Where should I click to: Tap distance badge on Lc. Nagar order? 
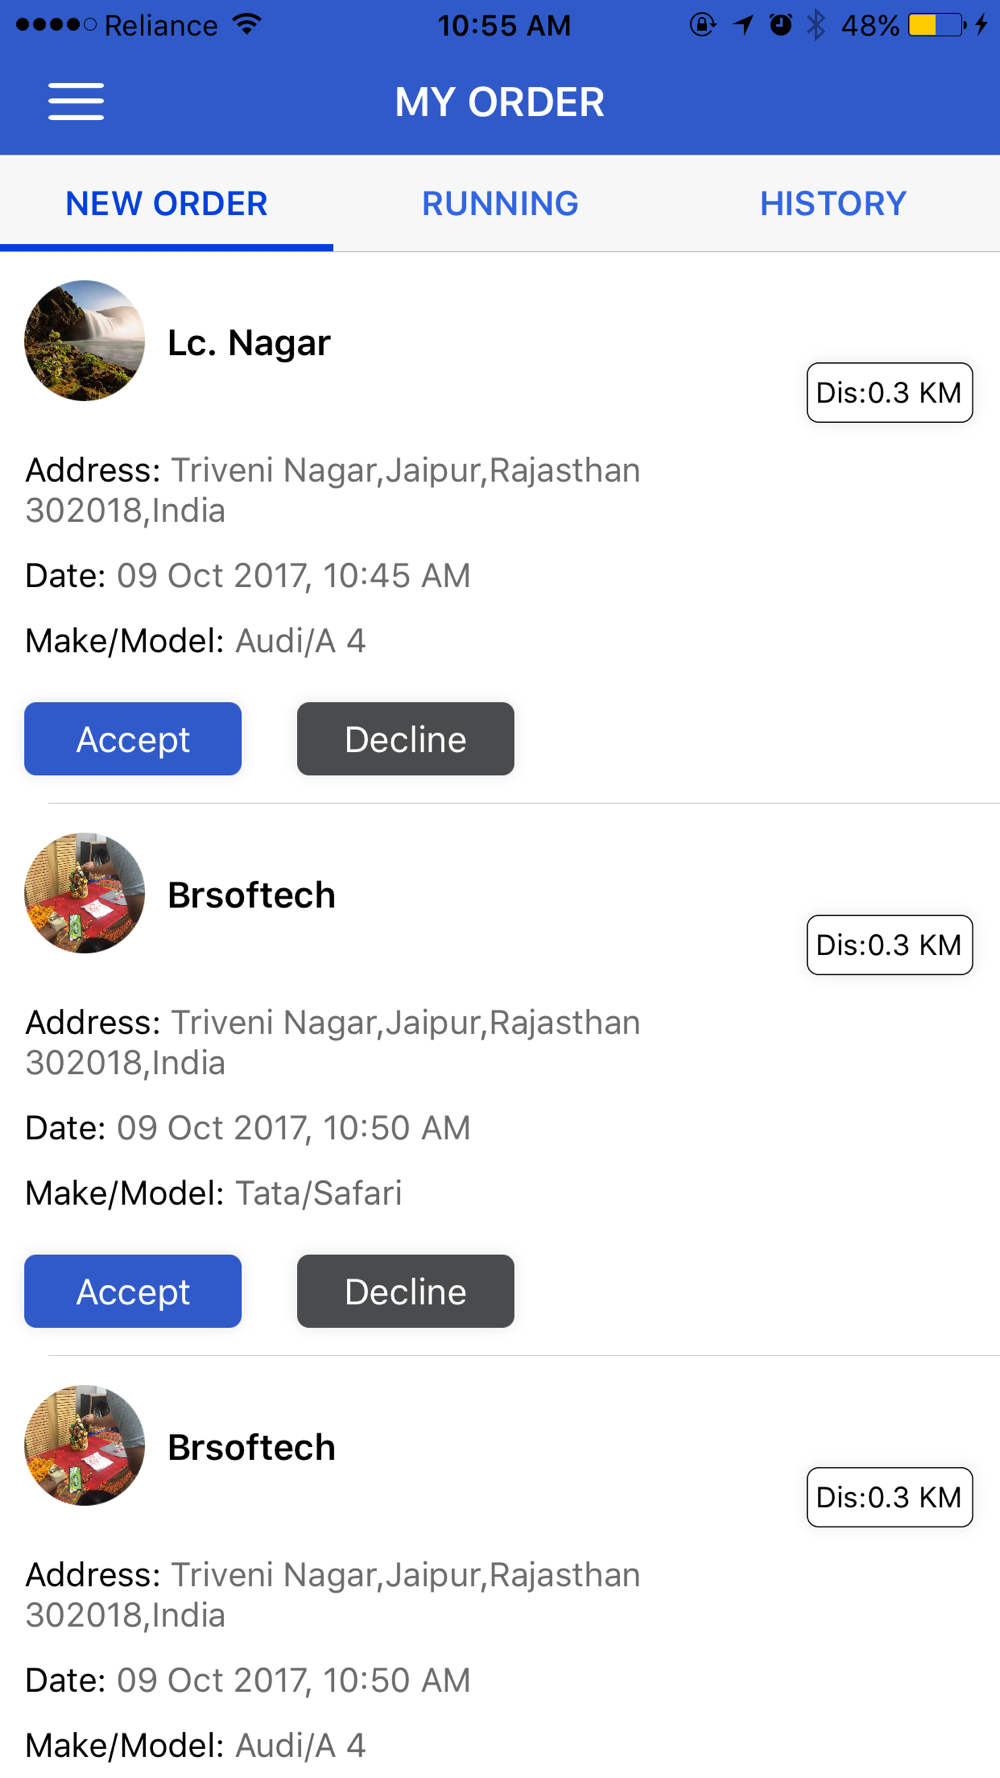(x=889, y=392)
